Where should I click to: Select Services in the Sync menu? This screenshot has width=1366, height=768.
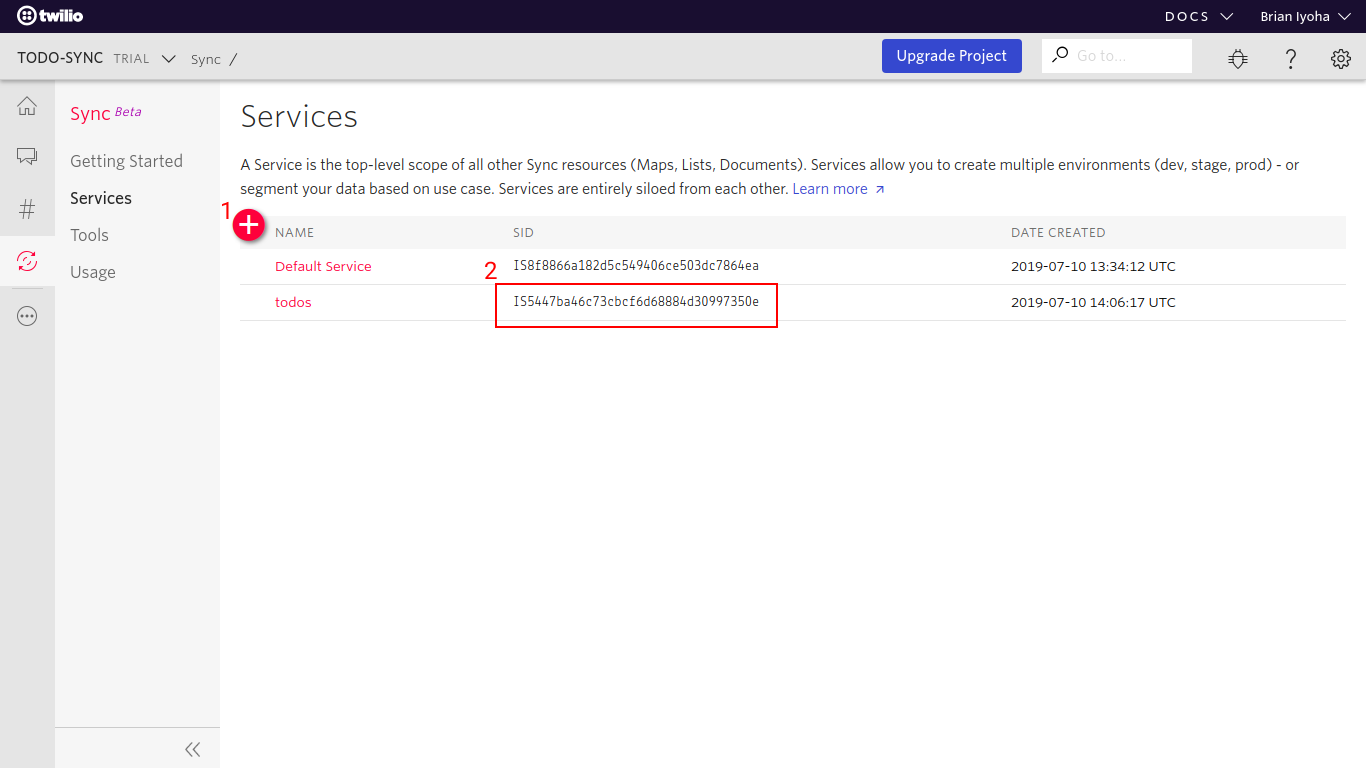point(101,198)
